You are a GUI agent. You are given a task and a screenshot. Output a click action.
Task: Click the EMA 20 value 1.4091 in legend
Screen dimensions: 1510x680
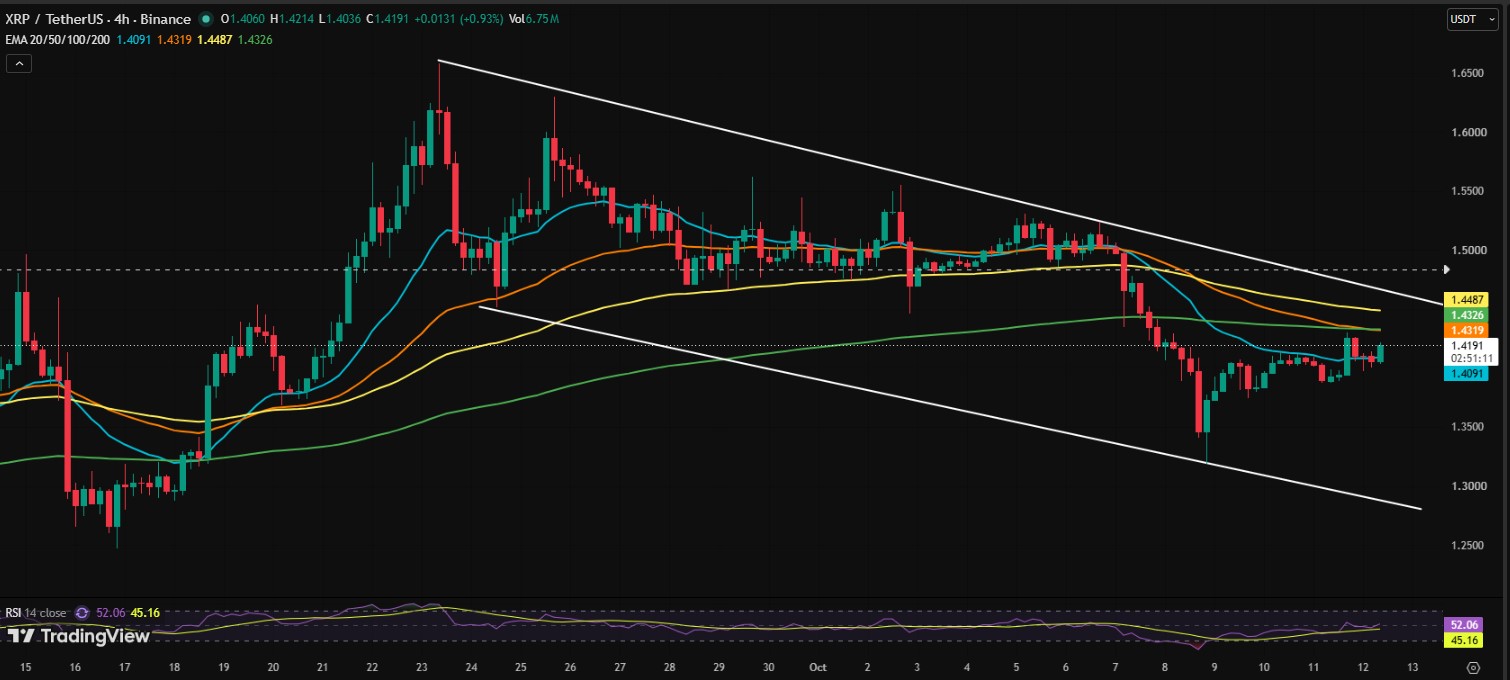pyautogui.click(x=136, y=39)
